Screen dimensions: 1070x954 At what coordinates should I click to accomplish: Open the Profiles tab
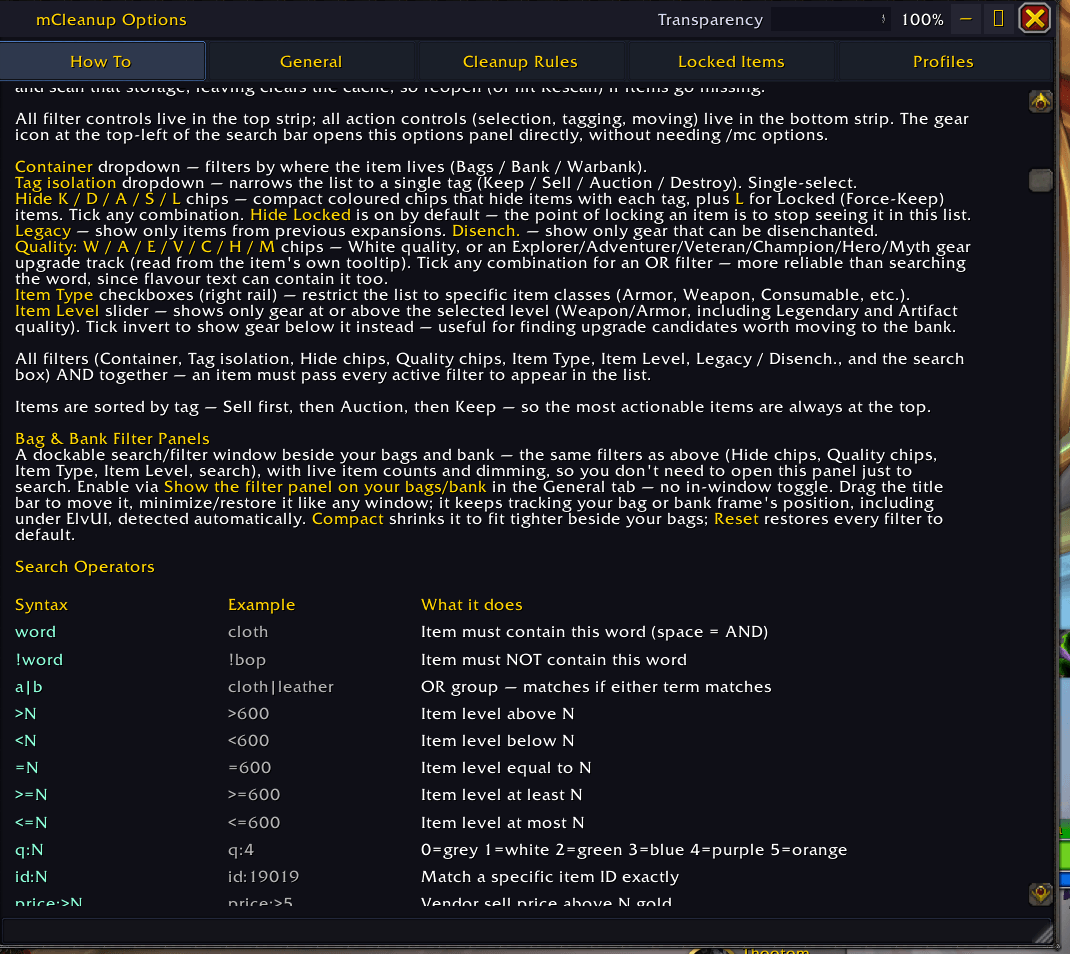pos(943,61)
